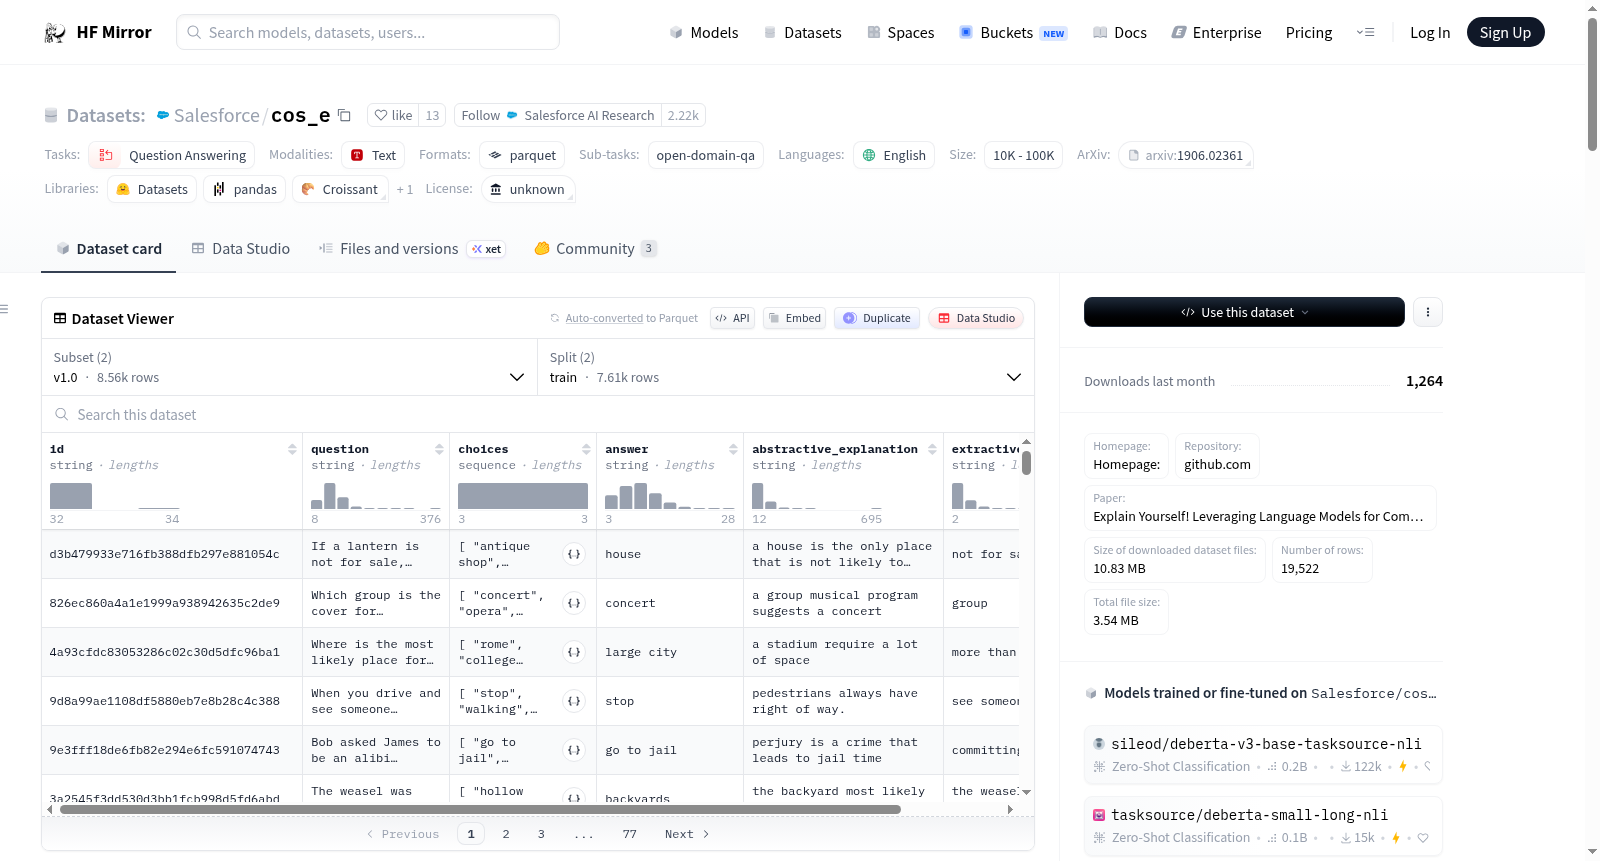The image size is (1600, 861).
Task: Click the Duplicate button
Action: [877, 318]
